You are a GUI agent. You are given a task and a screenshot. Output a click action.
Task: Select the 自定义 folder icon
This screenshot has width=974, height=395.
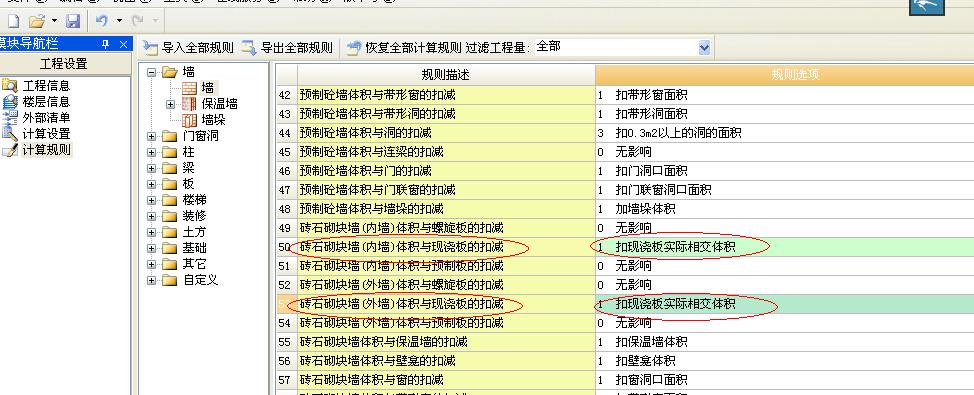[x=170, y=281]
